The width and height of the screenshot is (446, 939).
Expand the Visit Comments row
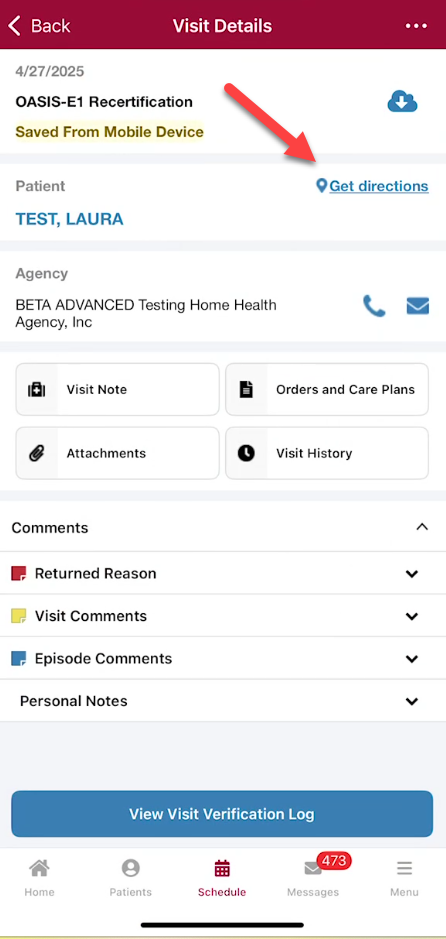pos(223,616)
